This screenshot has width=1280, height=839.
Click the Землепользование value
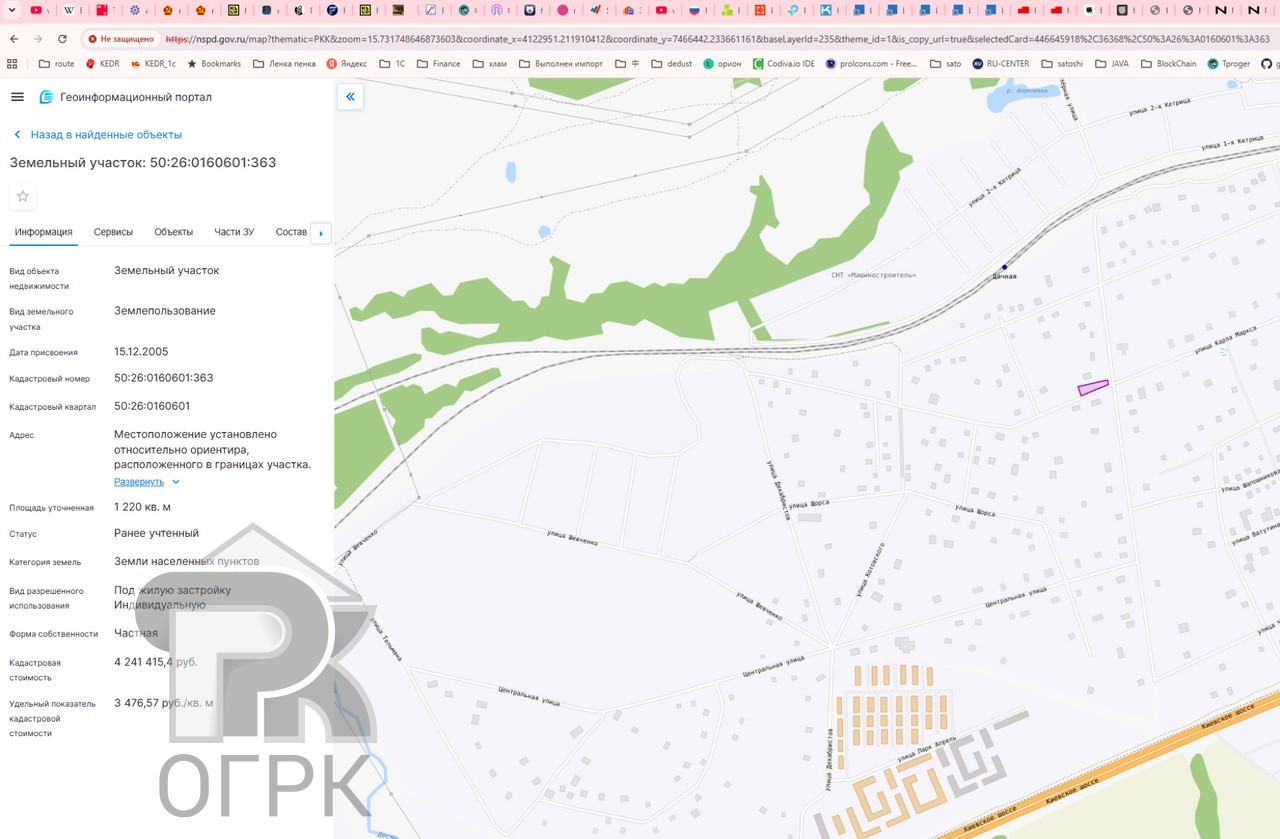[165, 310]
